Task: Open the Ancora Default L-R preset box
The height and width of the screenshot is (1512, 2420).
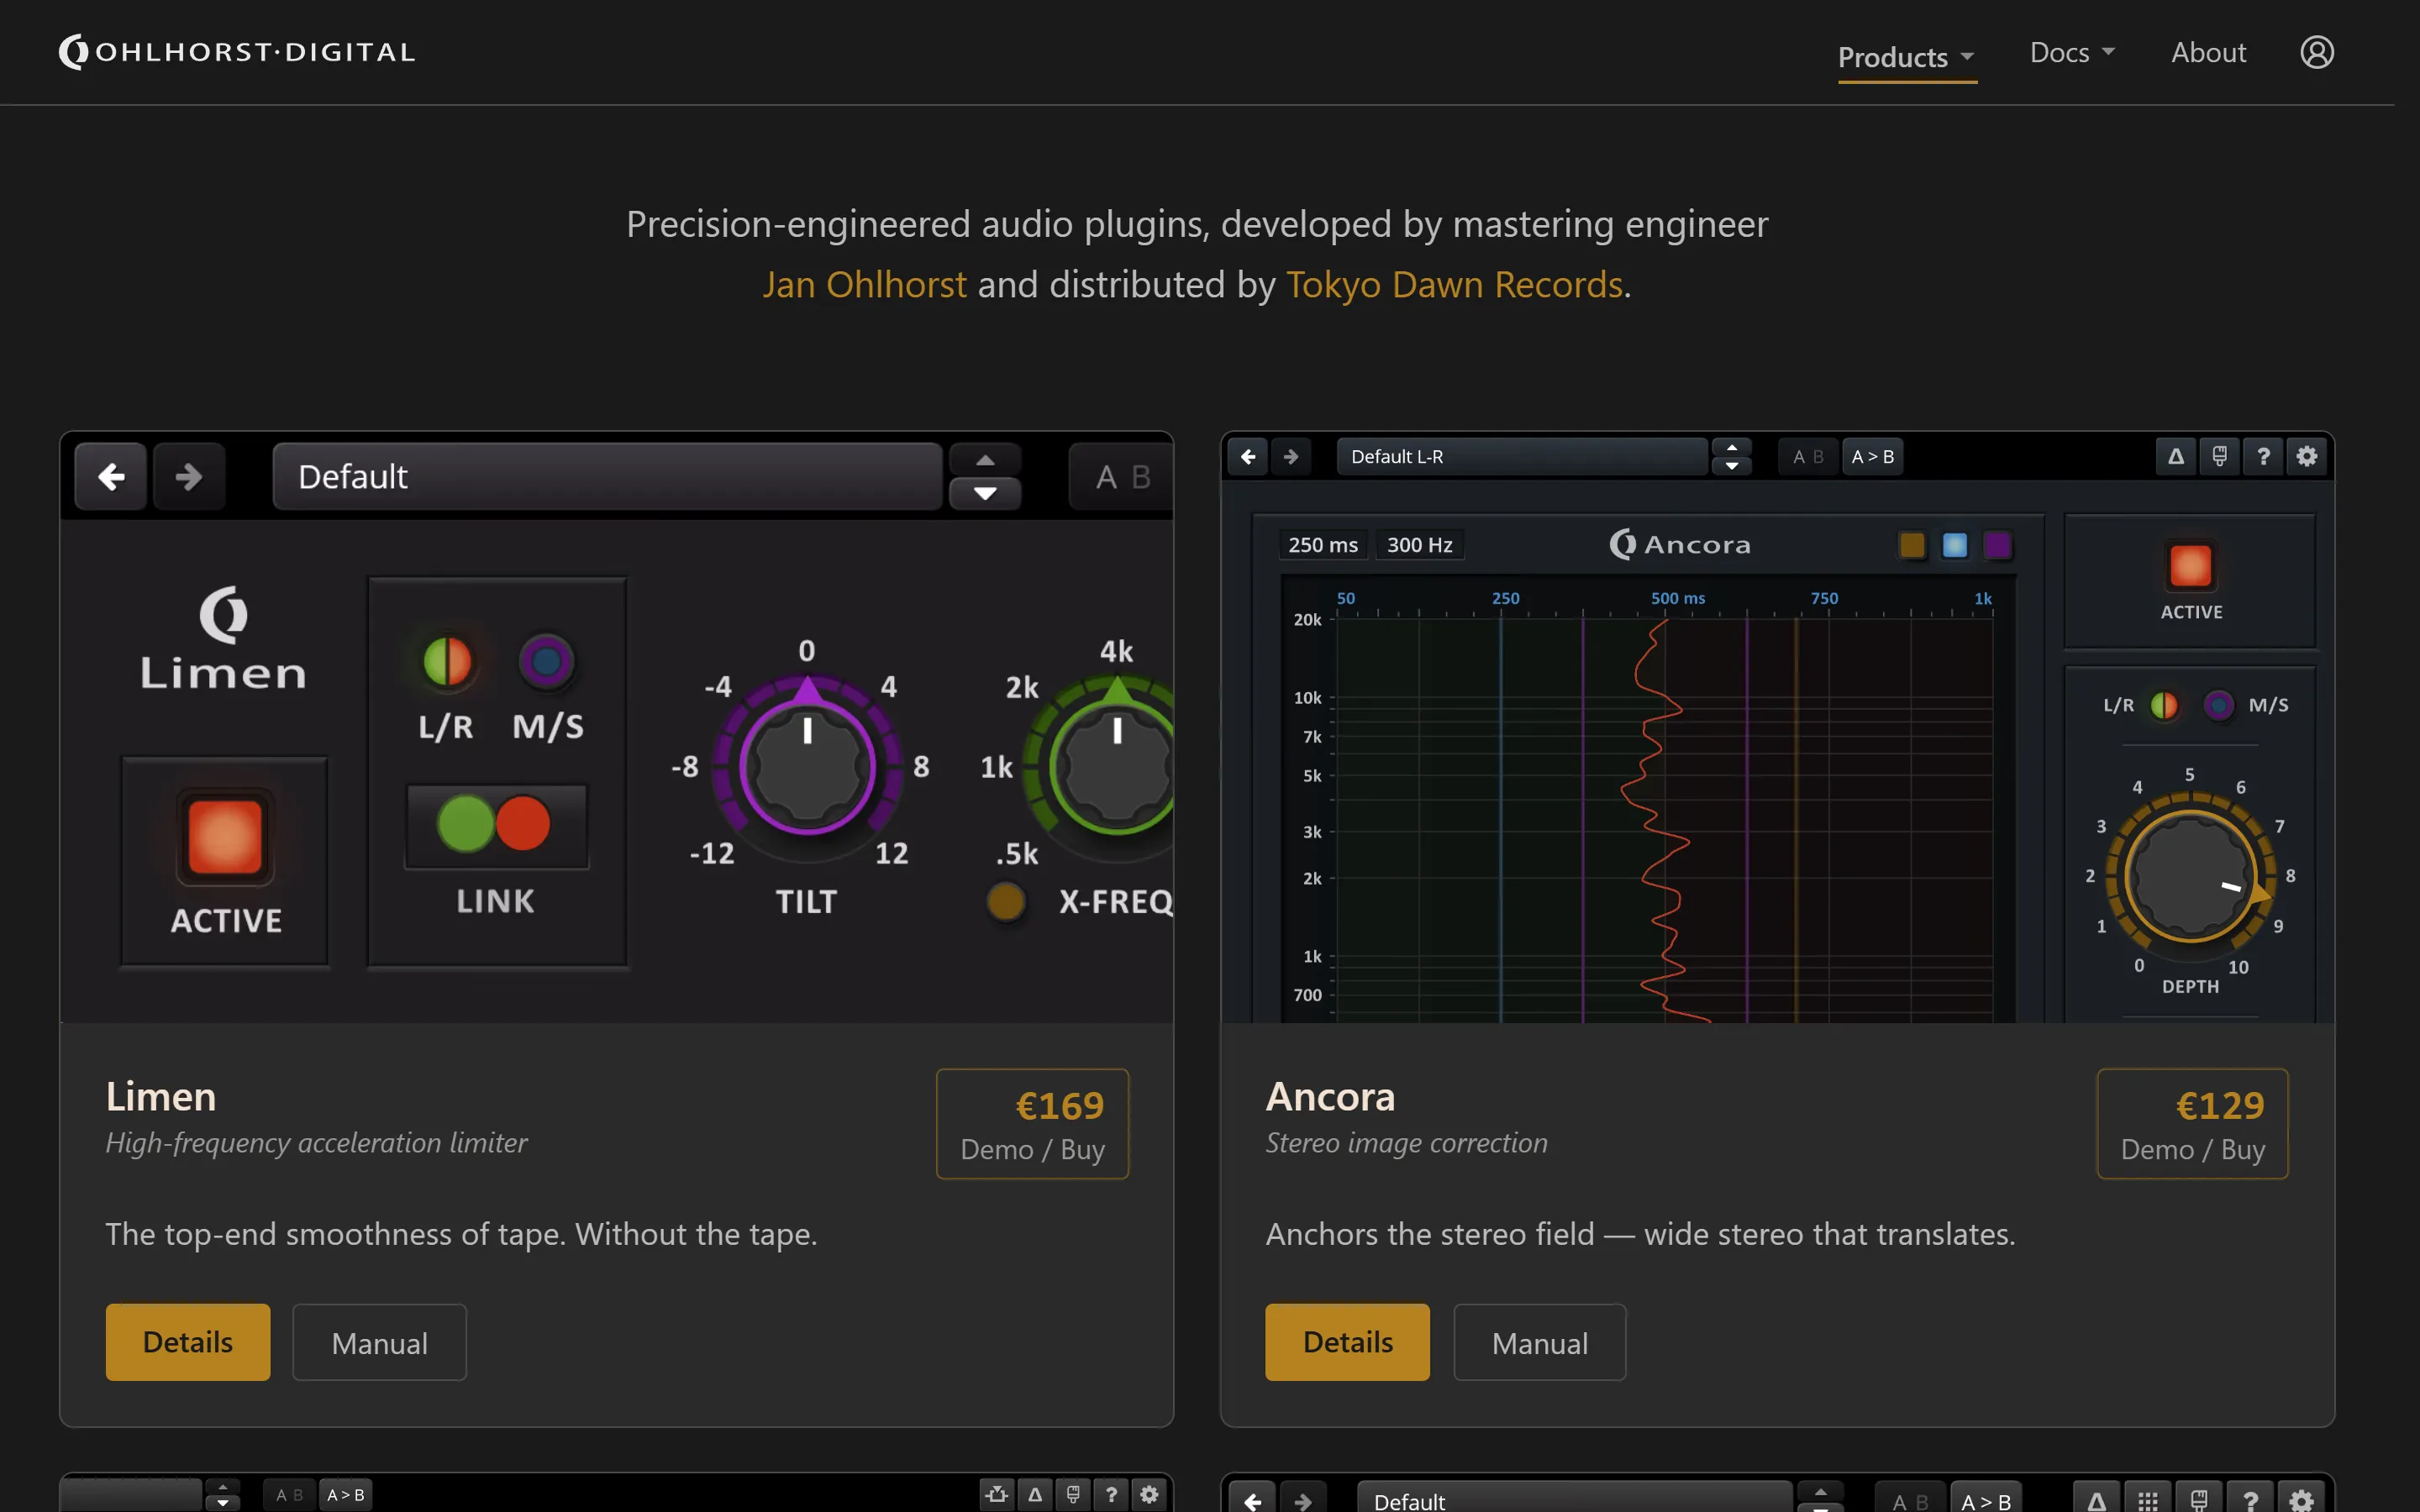Action: 1522,456
